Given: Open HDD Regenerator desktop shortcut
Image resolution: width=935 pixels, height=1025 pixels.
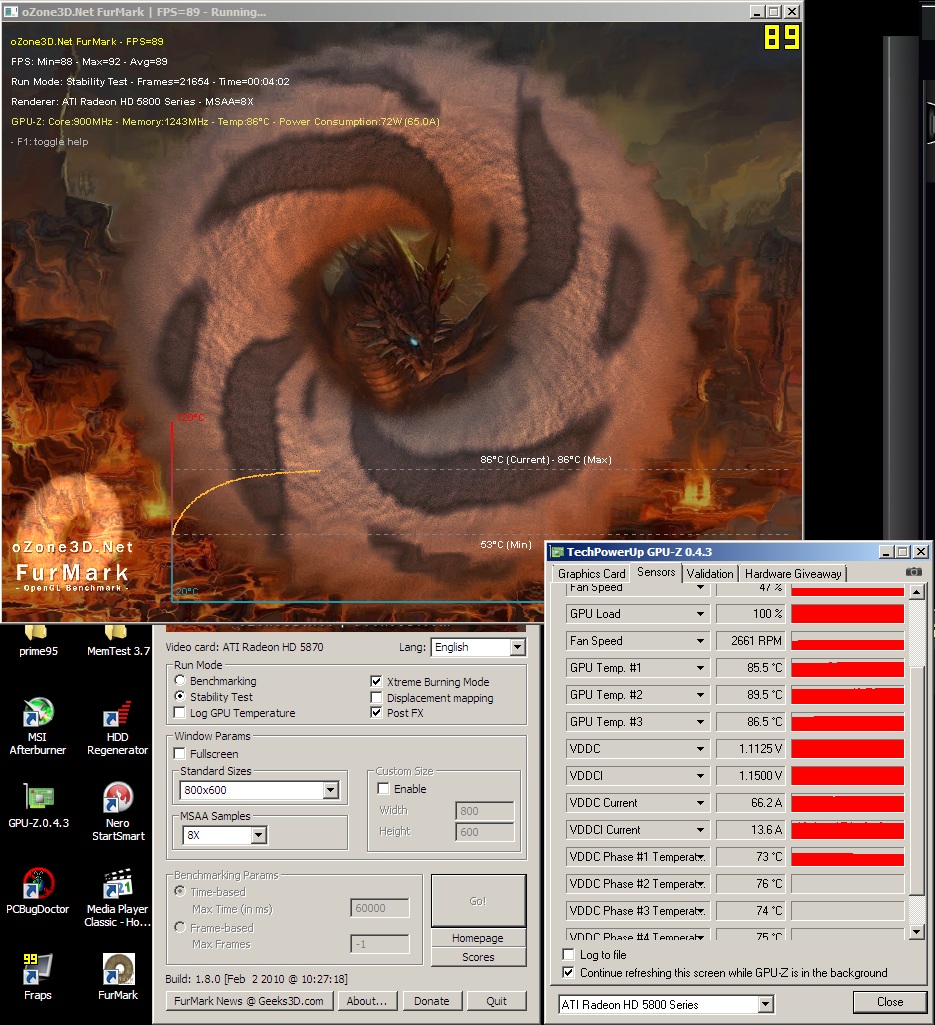Looking at the screenshot, I should pyautogui.click(x=118, y=726).
